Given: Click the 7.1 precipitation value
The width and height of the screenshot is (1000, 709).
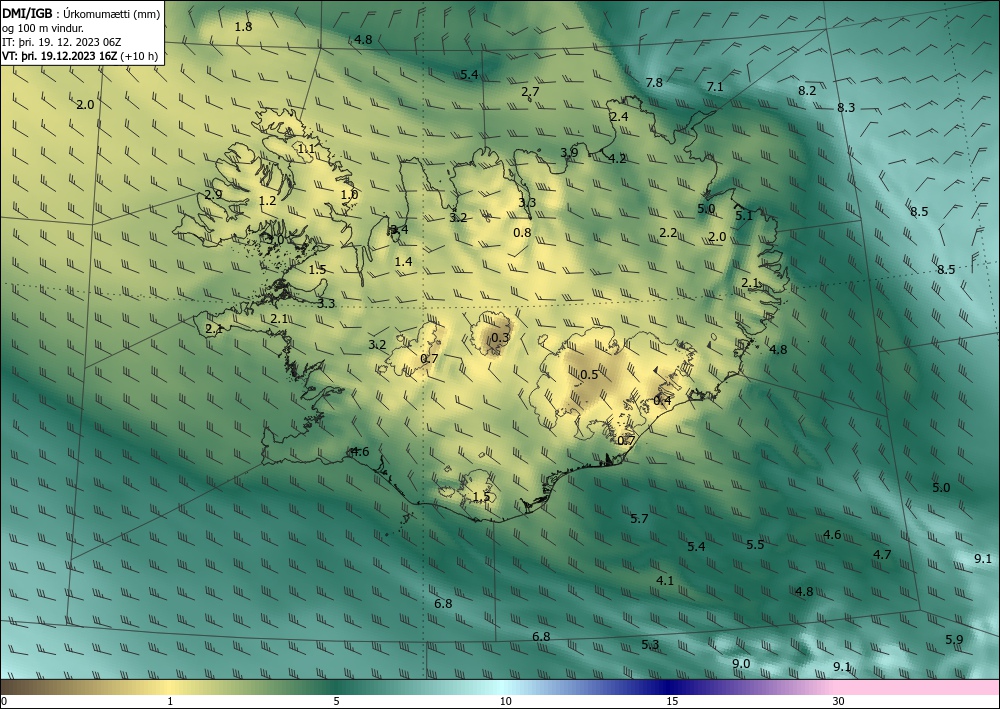Looking at the screenshot, I should (715, 87).
